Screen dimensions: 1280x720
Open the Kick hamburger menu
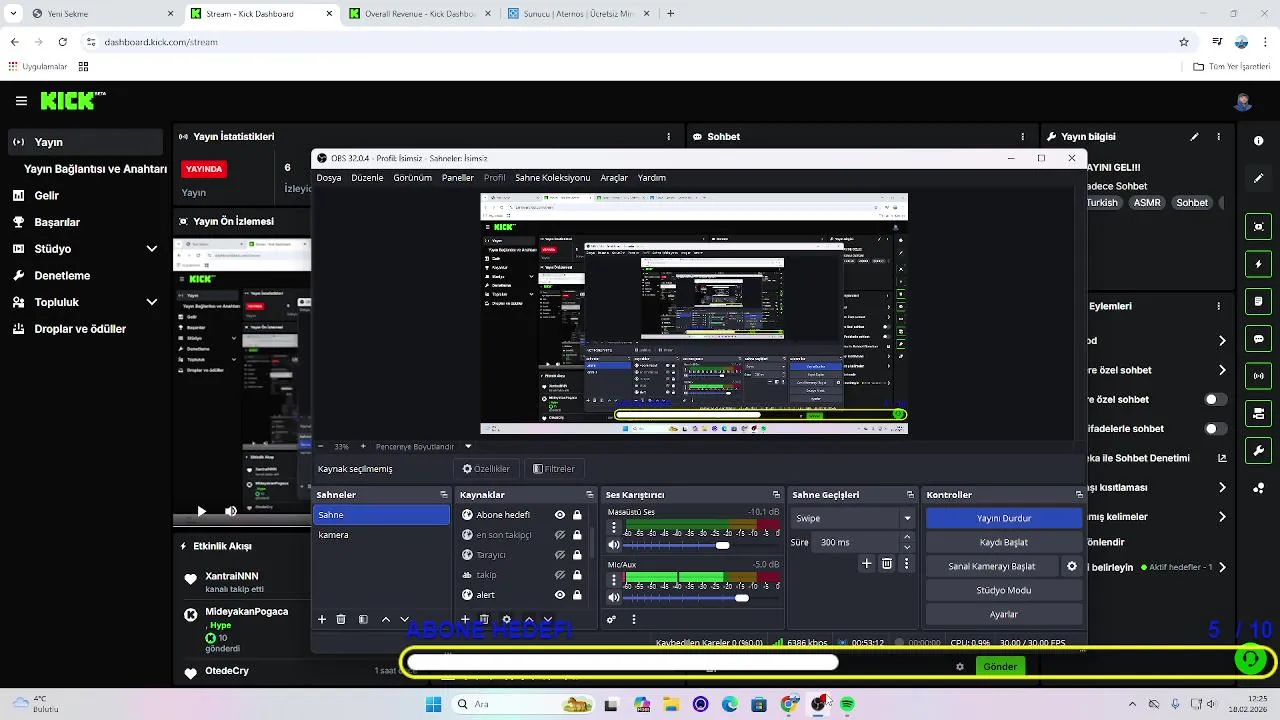click(21, 101)
